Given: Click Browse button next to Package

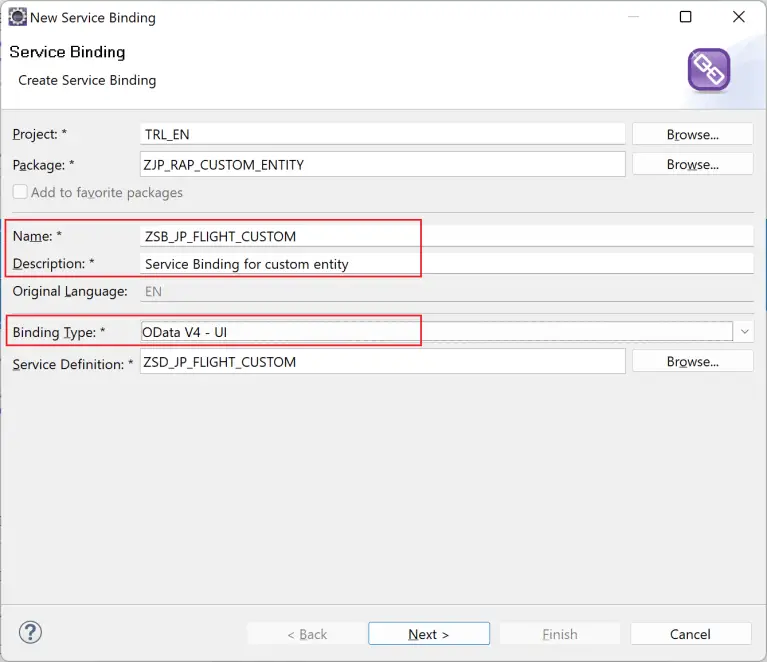Looking at the screenshot, I should [x=692, y=164].
